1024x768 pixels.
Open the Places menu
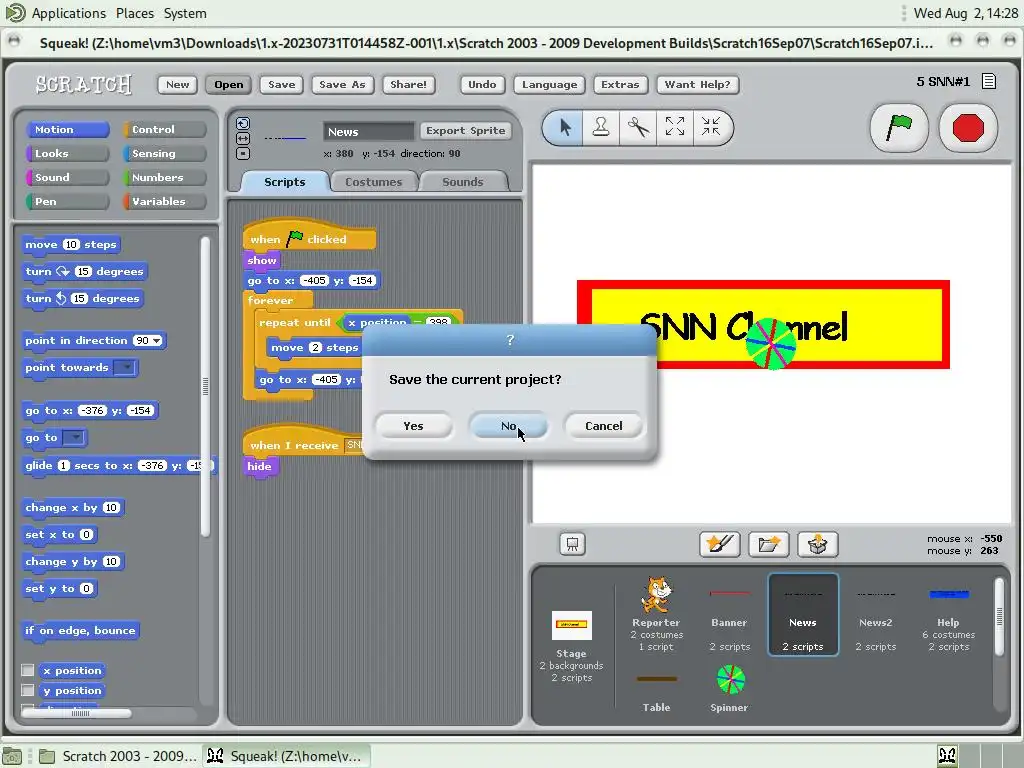point(135,13)
